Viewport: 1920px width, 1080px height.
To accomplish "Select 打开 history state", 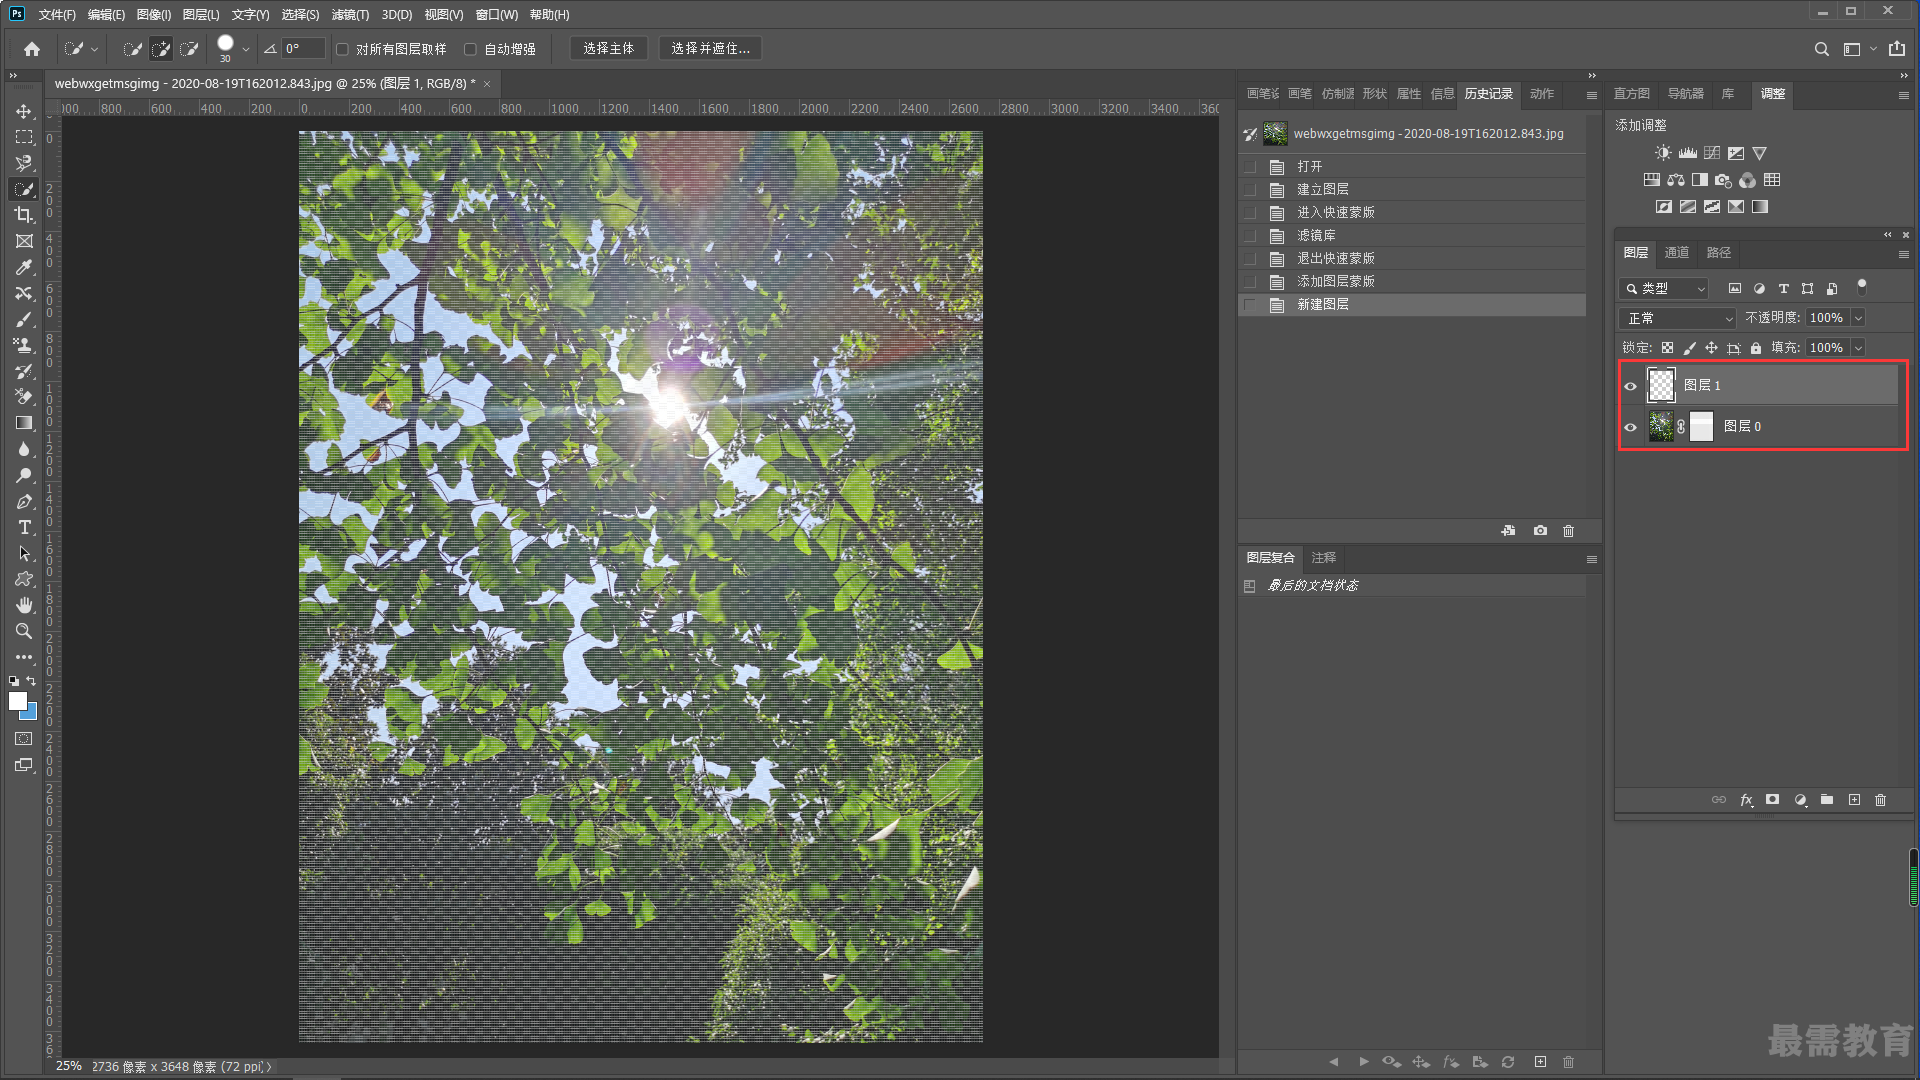I will (x=1412, y=167).
